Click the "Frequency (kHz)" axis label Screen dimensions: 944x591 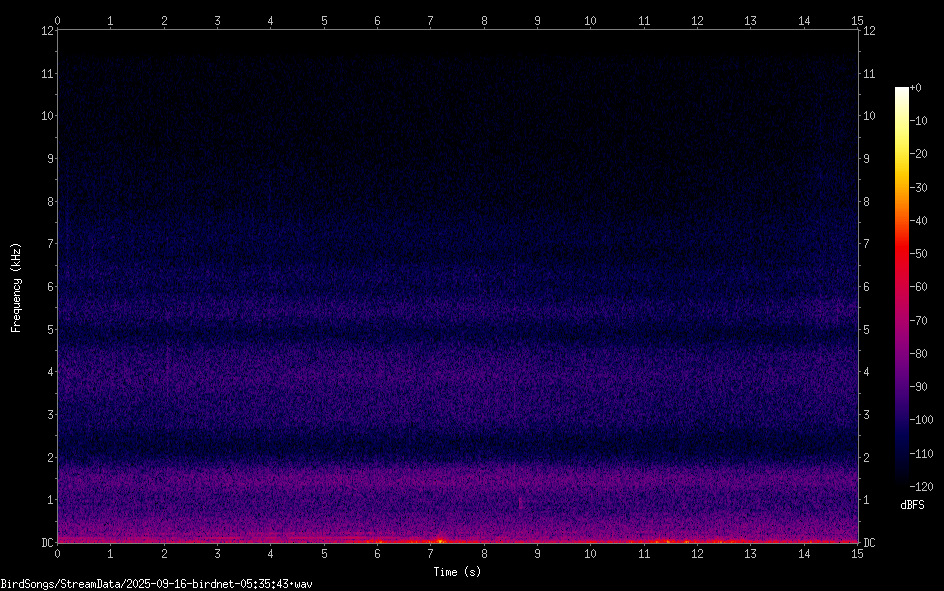(16, 288)
